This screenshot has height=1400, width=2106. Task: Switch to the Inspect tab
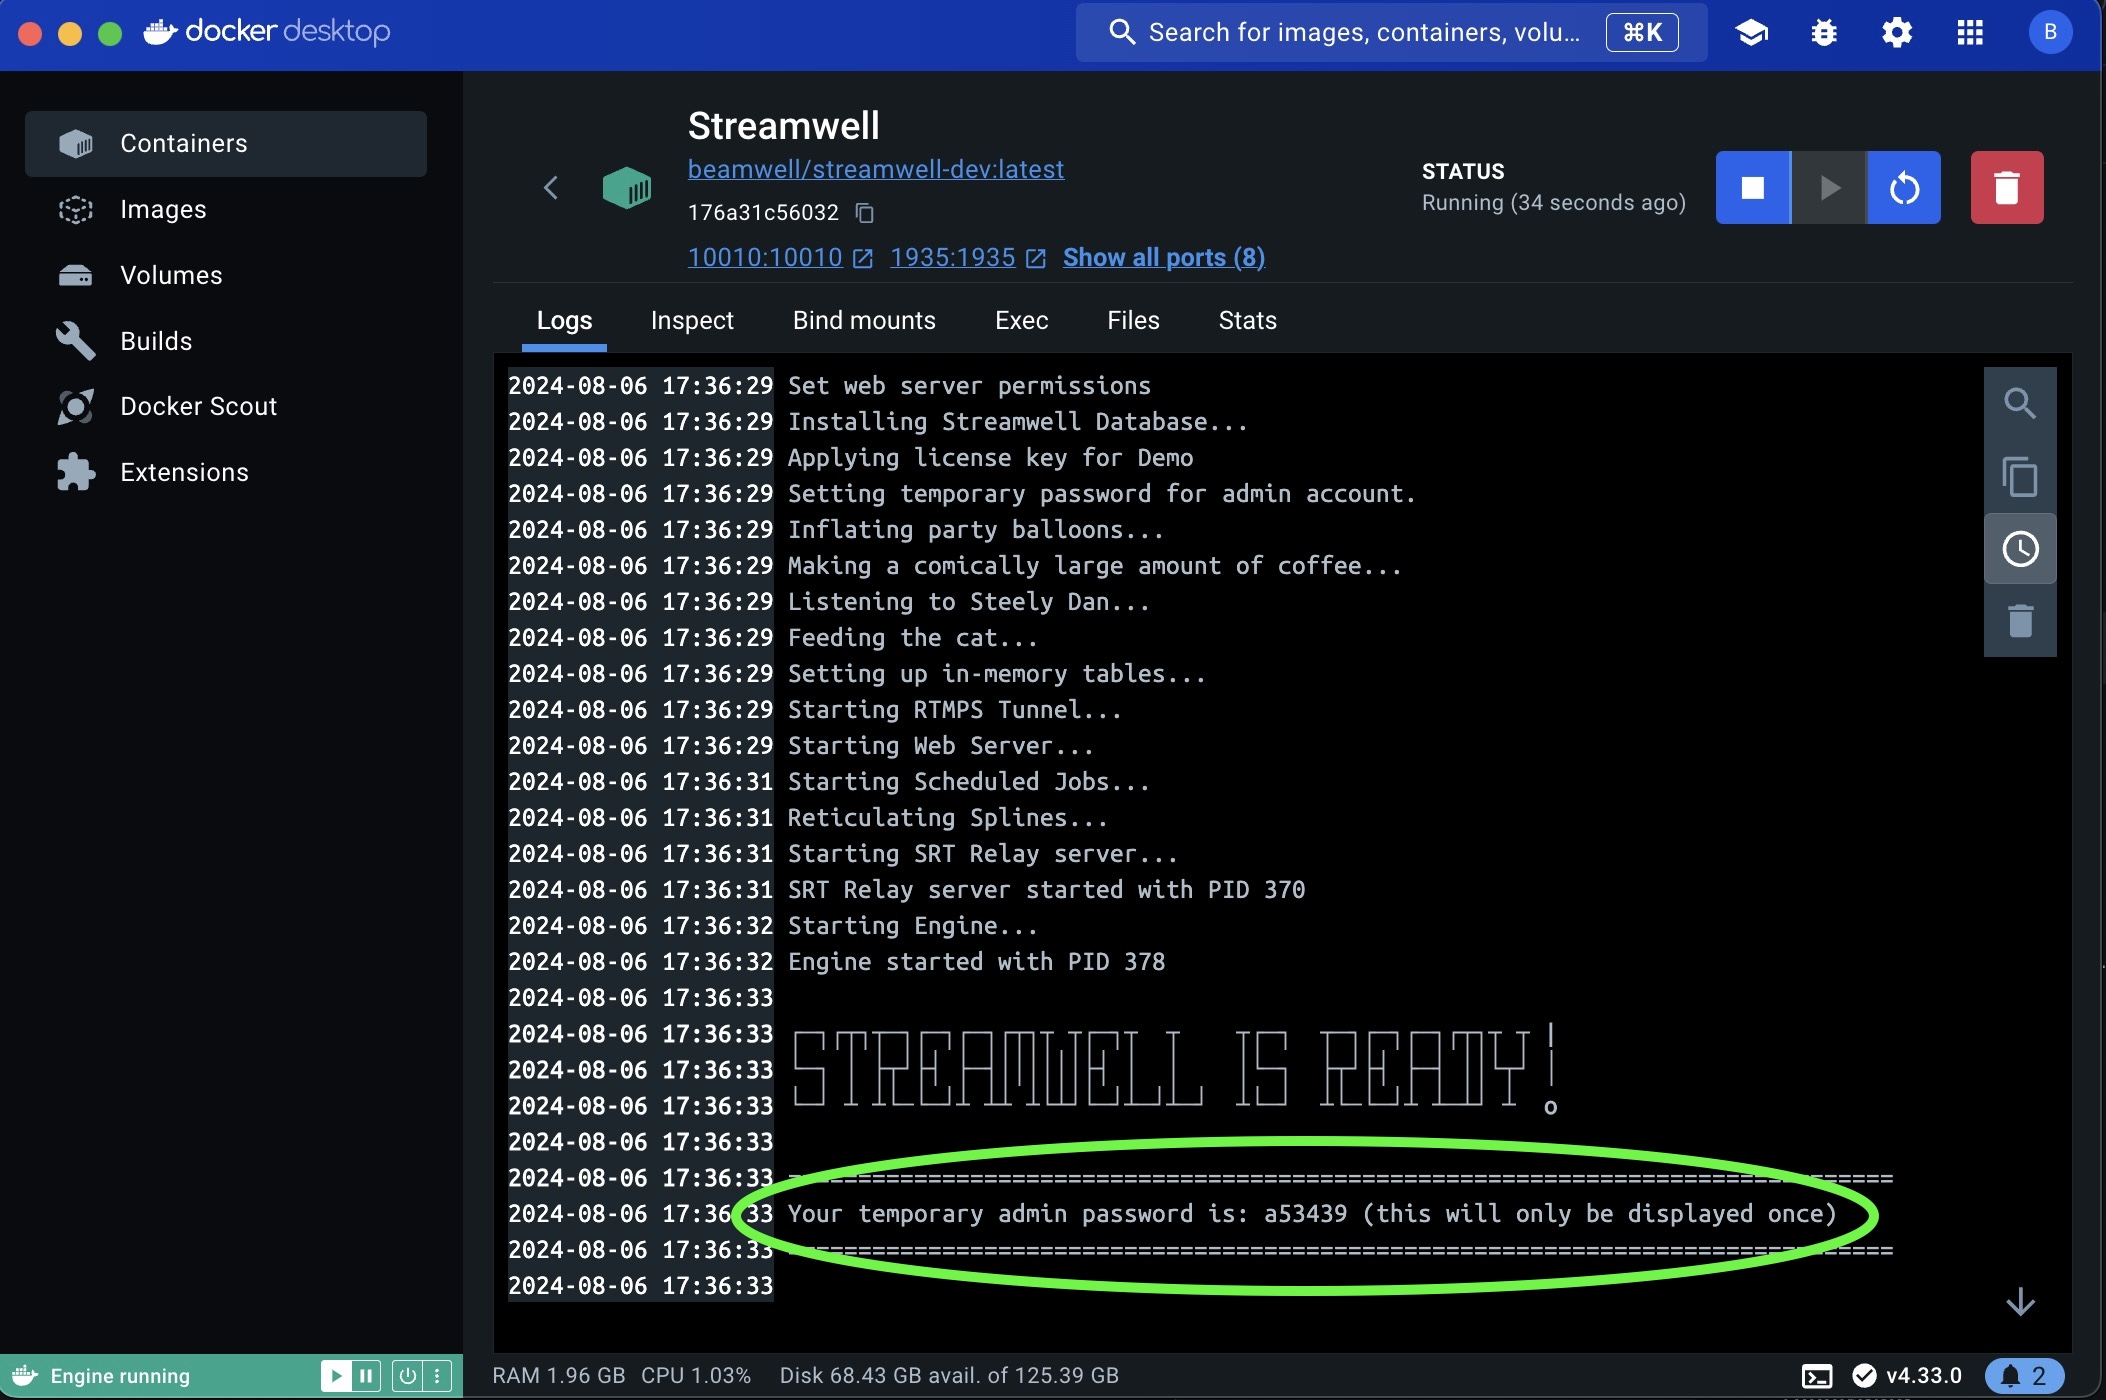click(691, 321)
